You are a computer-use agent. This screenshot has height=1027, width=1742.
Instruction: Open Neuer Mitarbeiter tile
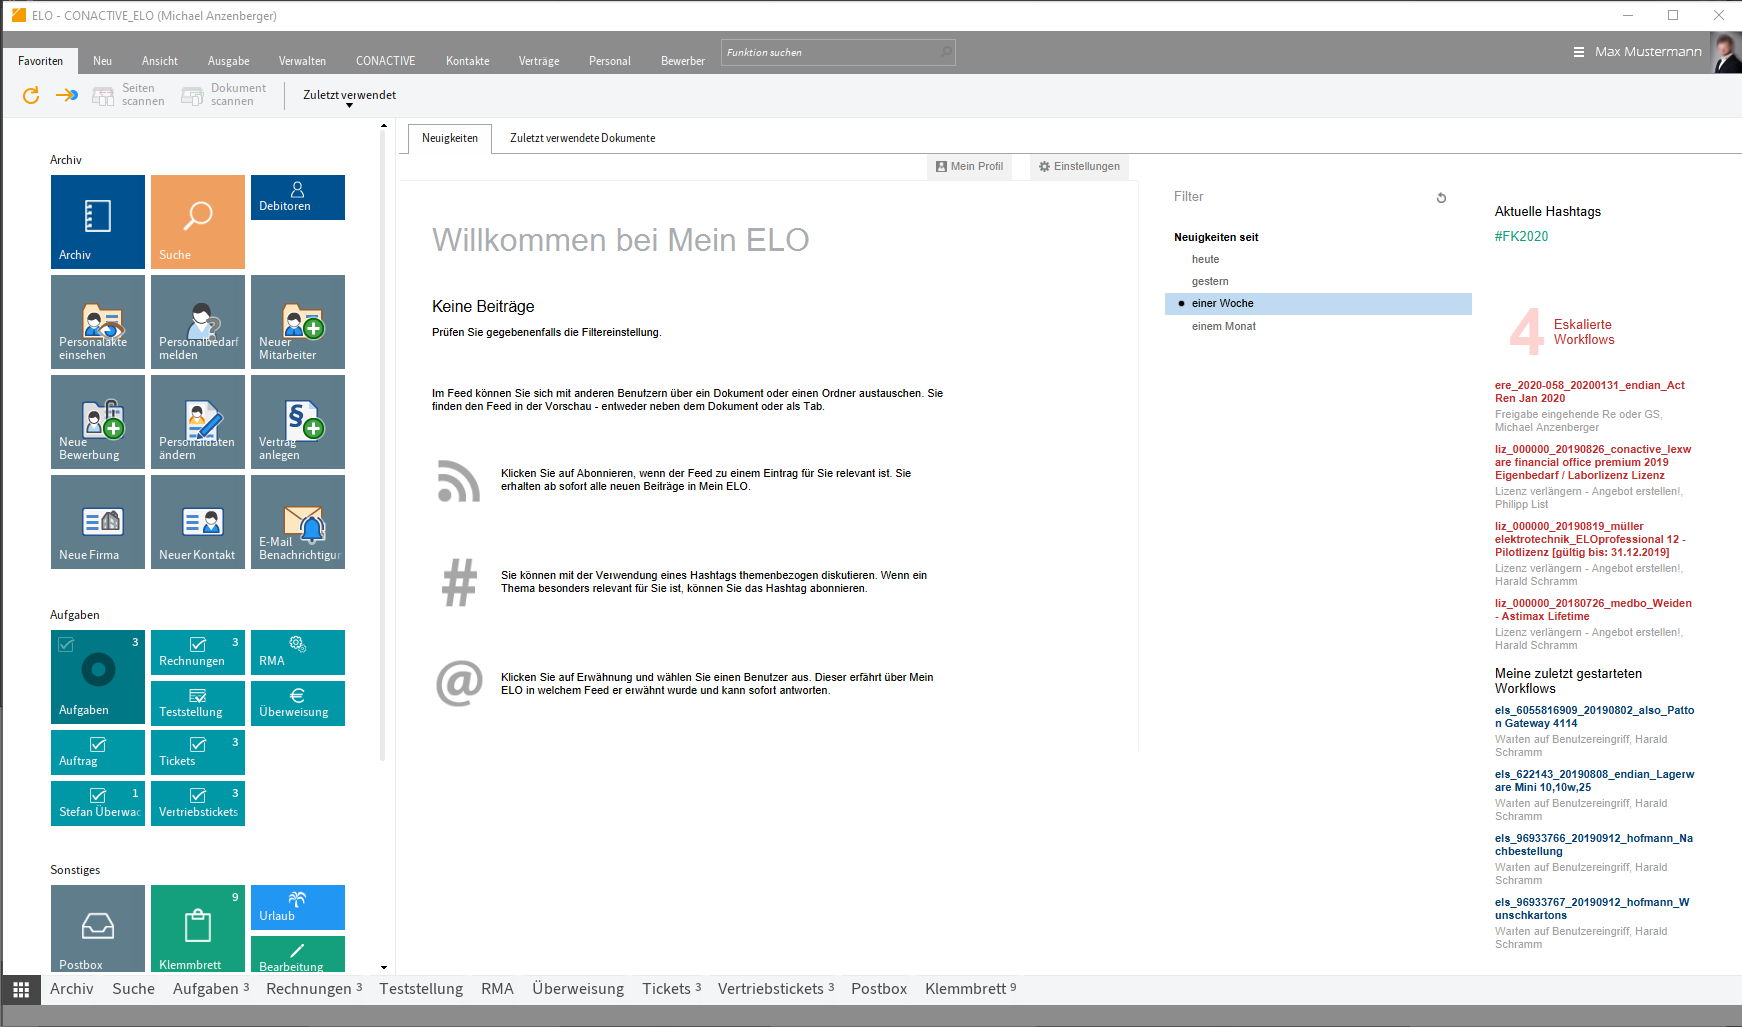point(298,322)
